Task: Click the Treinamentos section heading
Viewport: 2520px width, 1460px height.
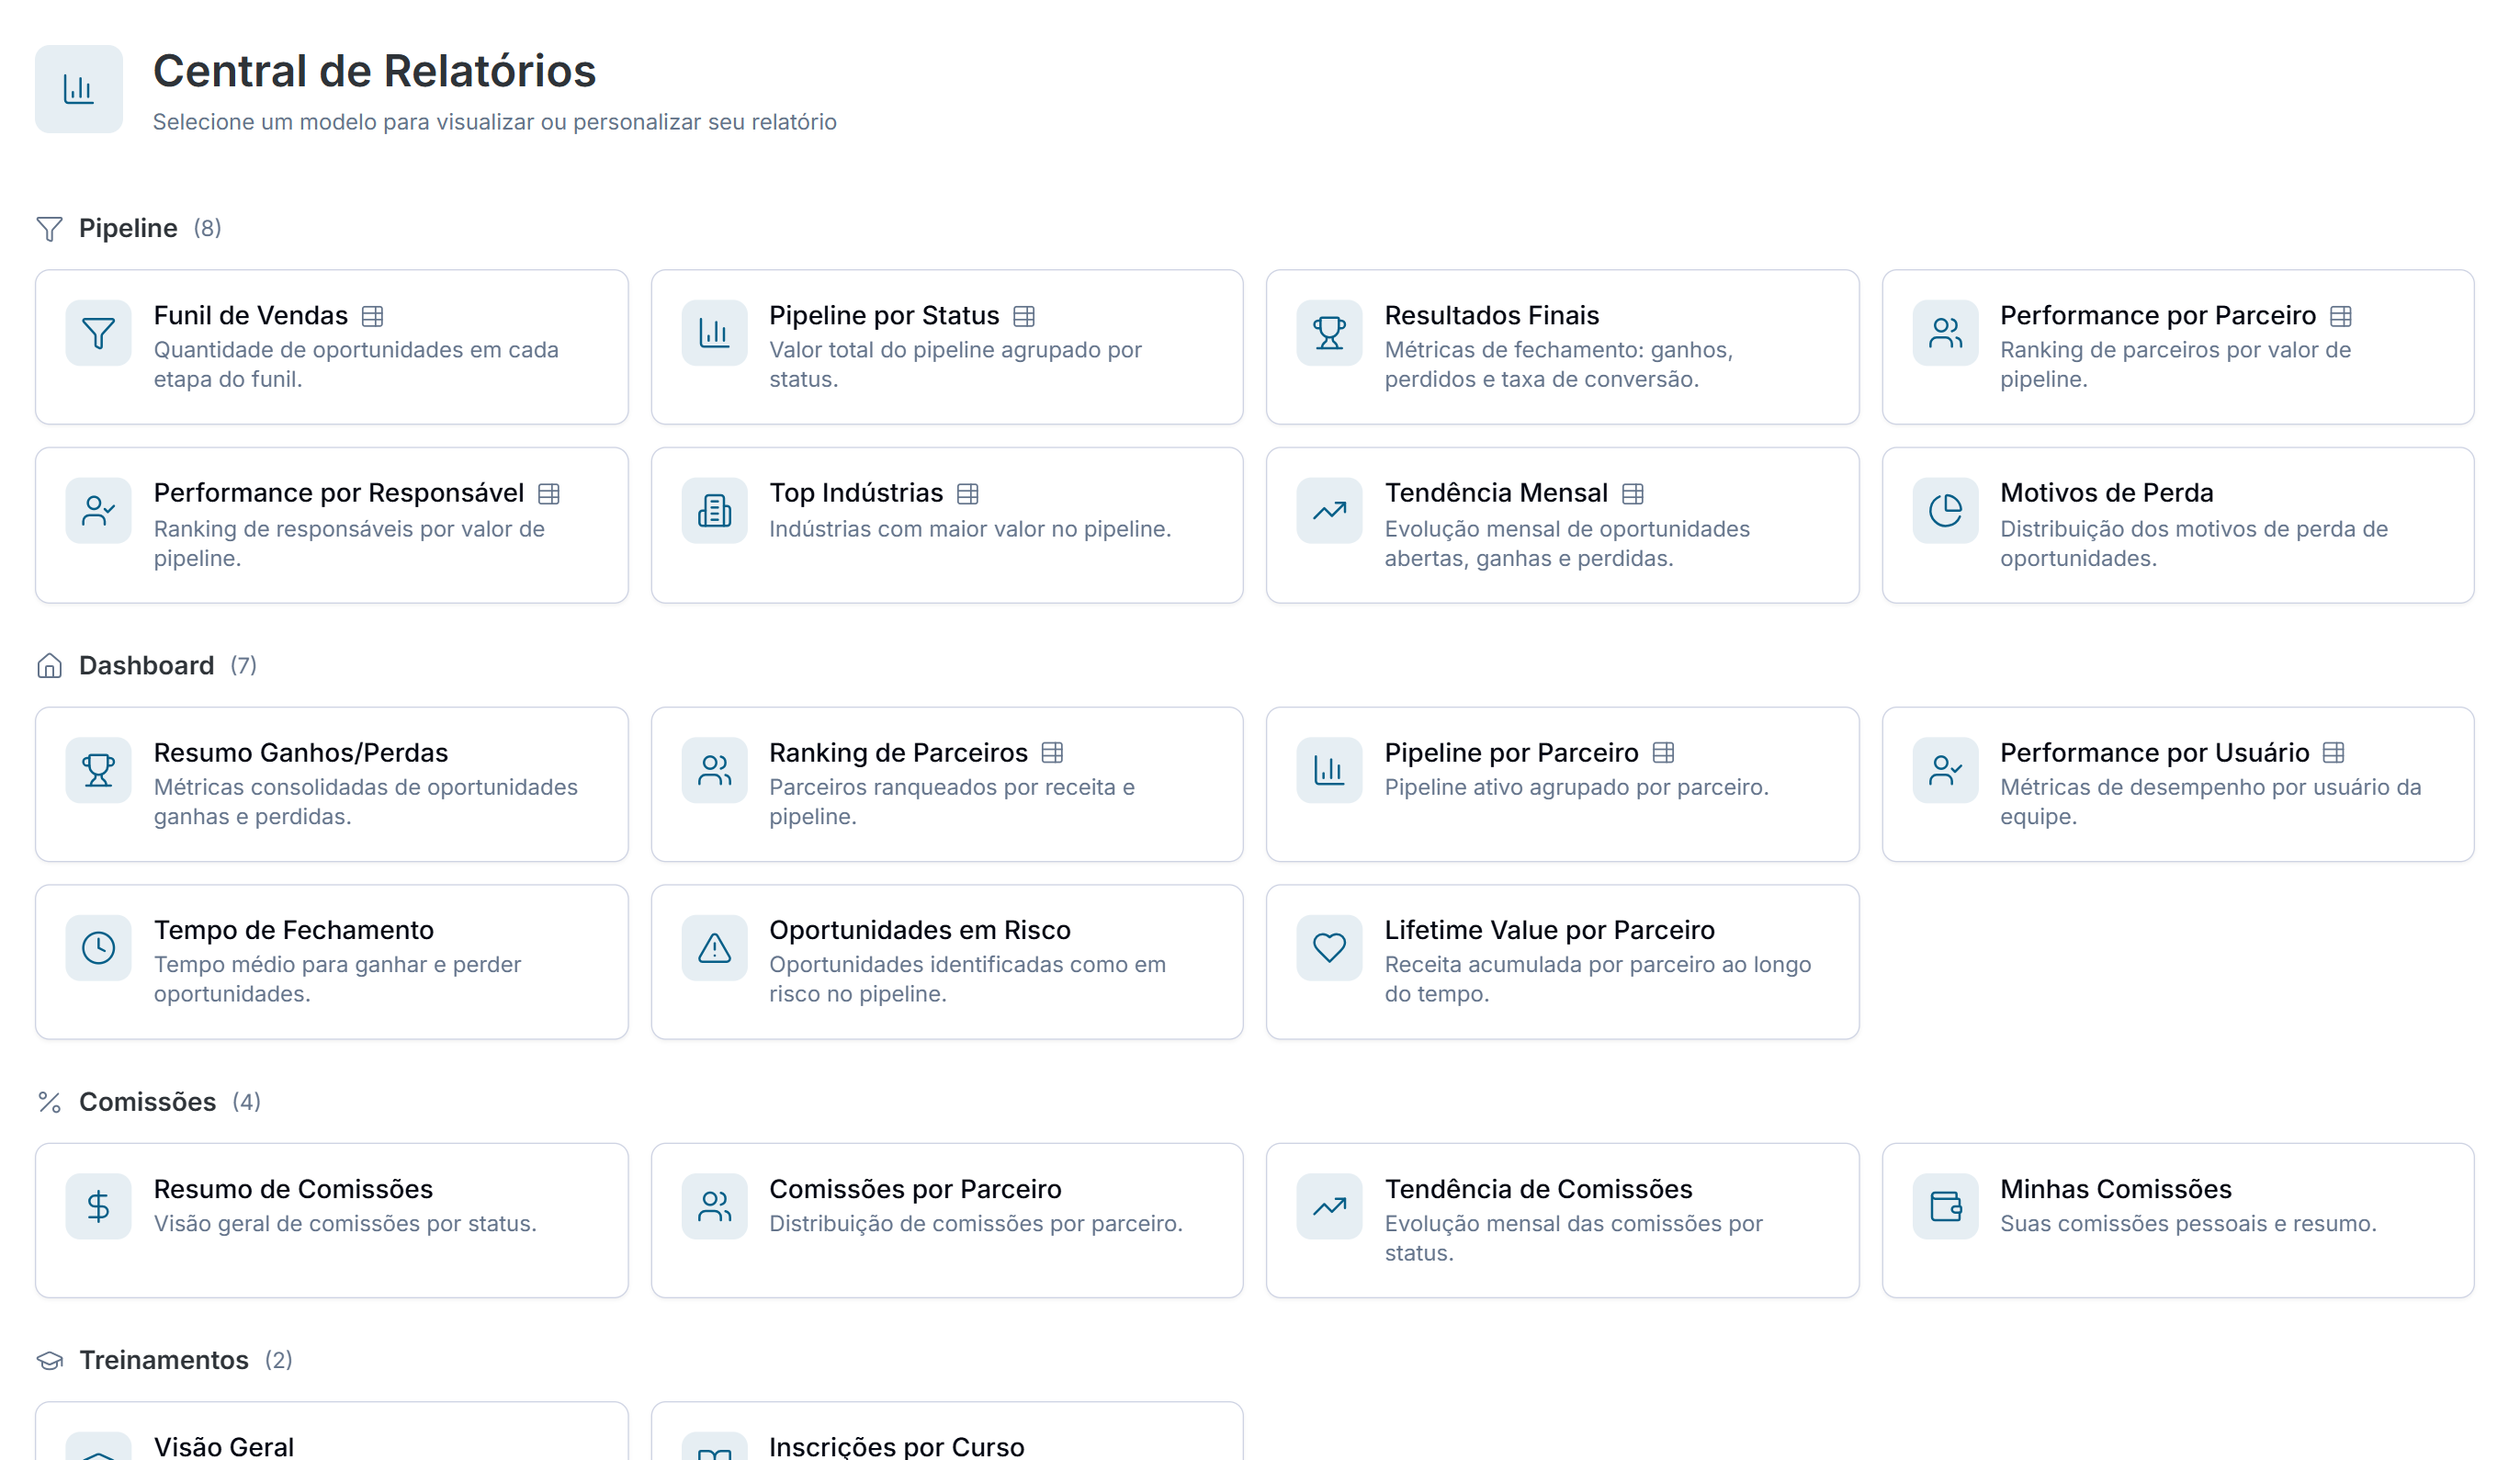Action: coord(164,1361)
